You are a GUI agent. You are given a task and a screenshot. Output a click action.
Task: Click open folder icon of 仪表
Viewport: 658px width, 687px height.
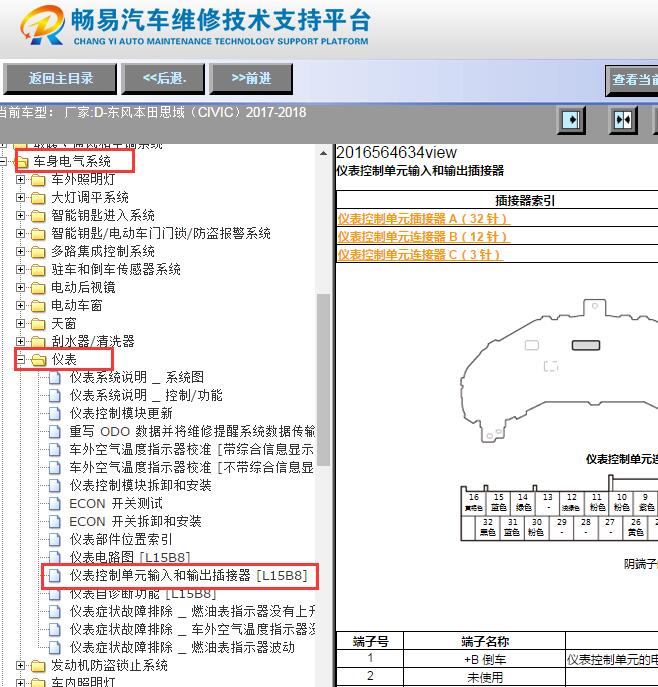(39, 360)
